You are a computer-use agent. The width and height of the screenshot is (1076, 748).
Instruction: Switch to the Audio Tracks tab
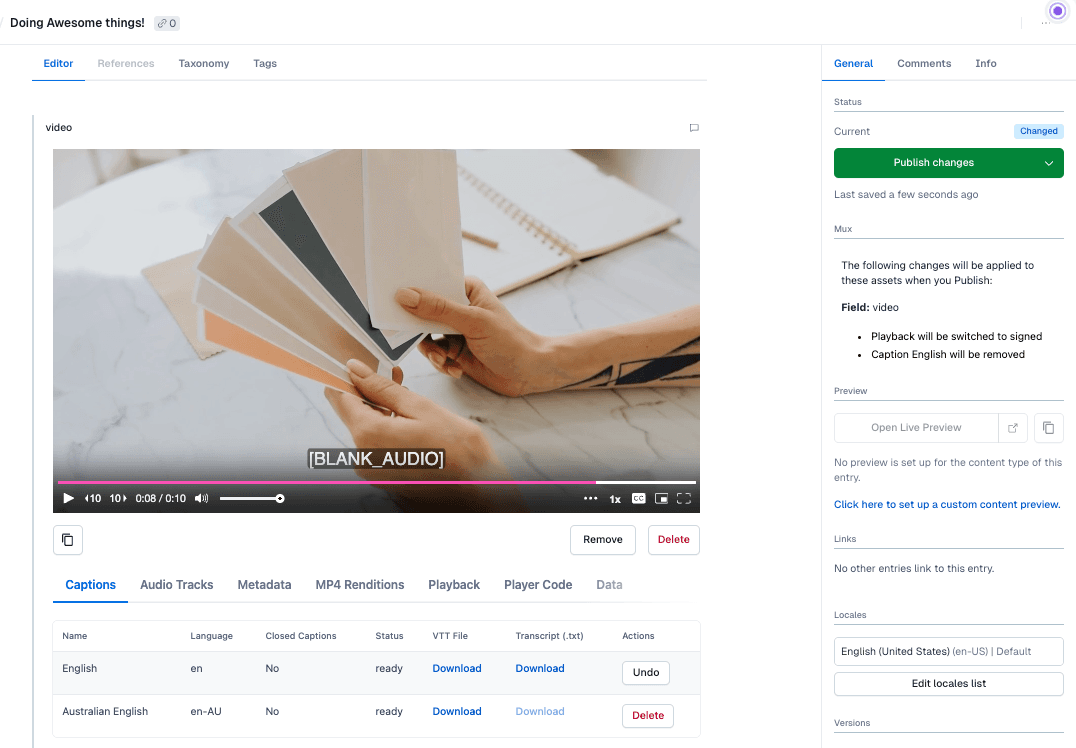coord(176,585)
